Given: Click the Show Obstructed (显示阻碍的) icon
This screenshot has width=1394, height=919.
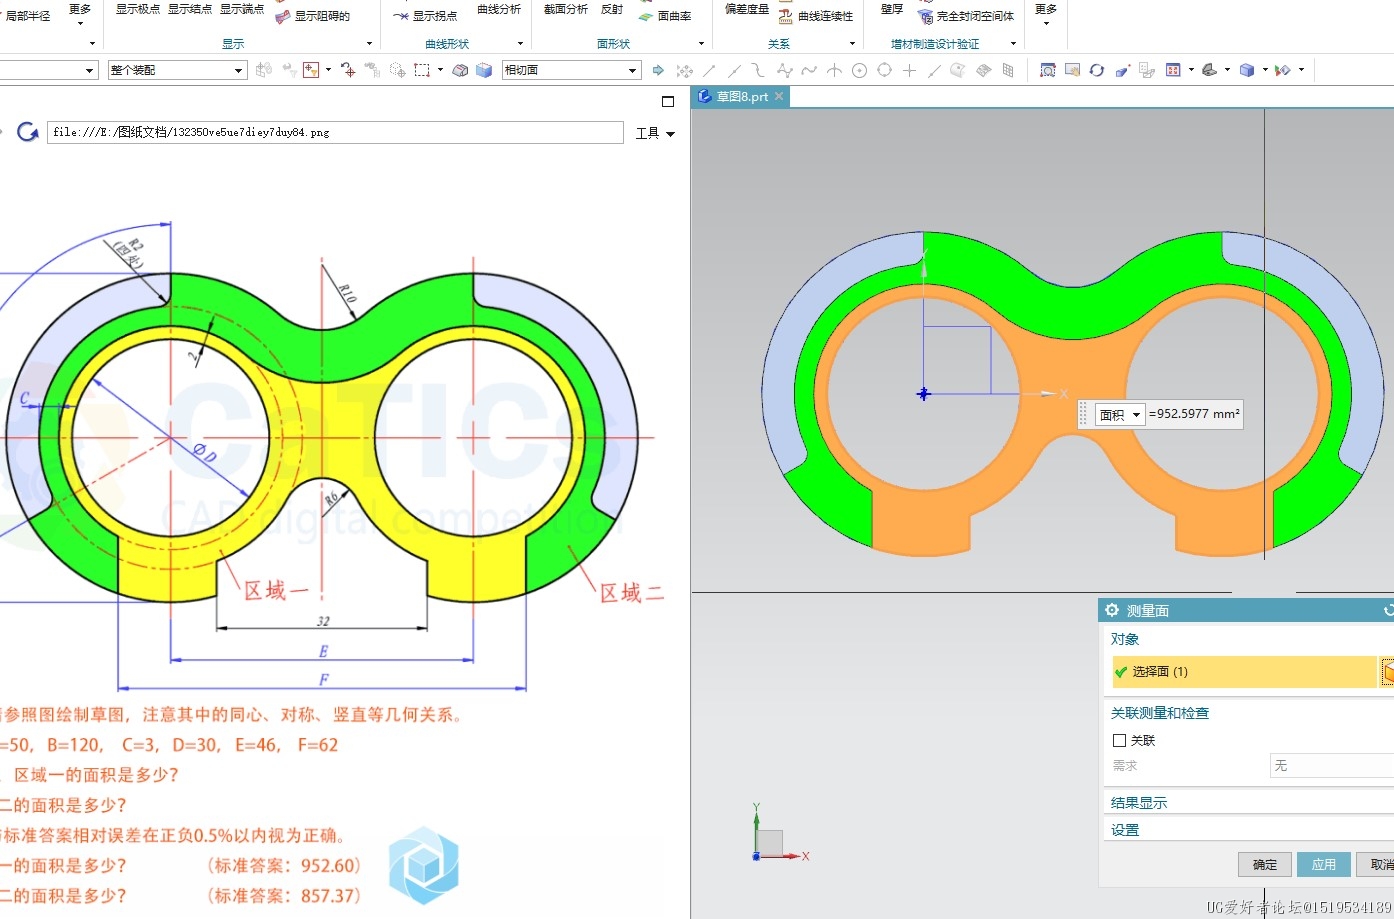Looking at the screenshot, I should pyautogui.click(x=283, y=16).
